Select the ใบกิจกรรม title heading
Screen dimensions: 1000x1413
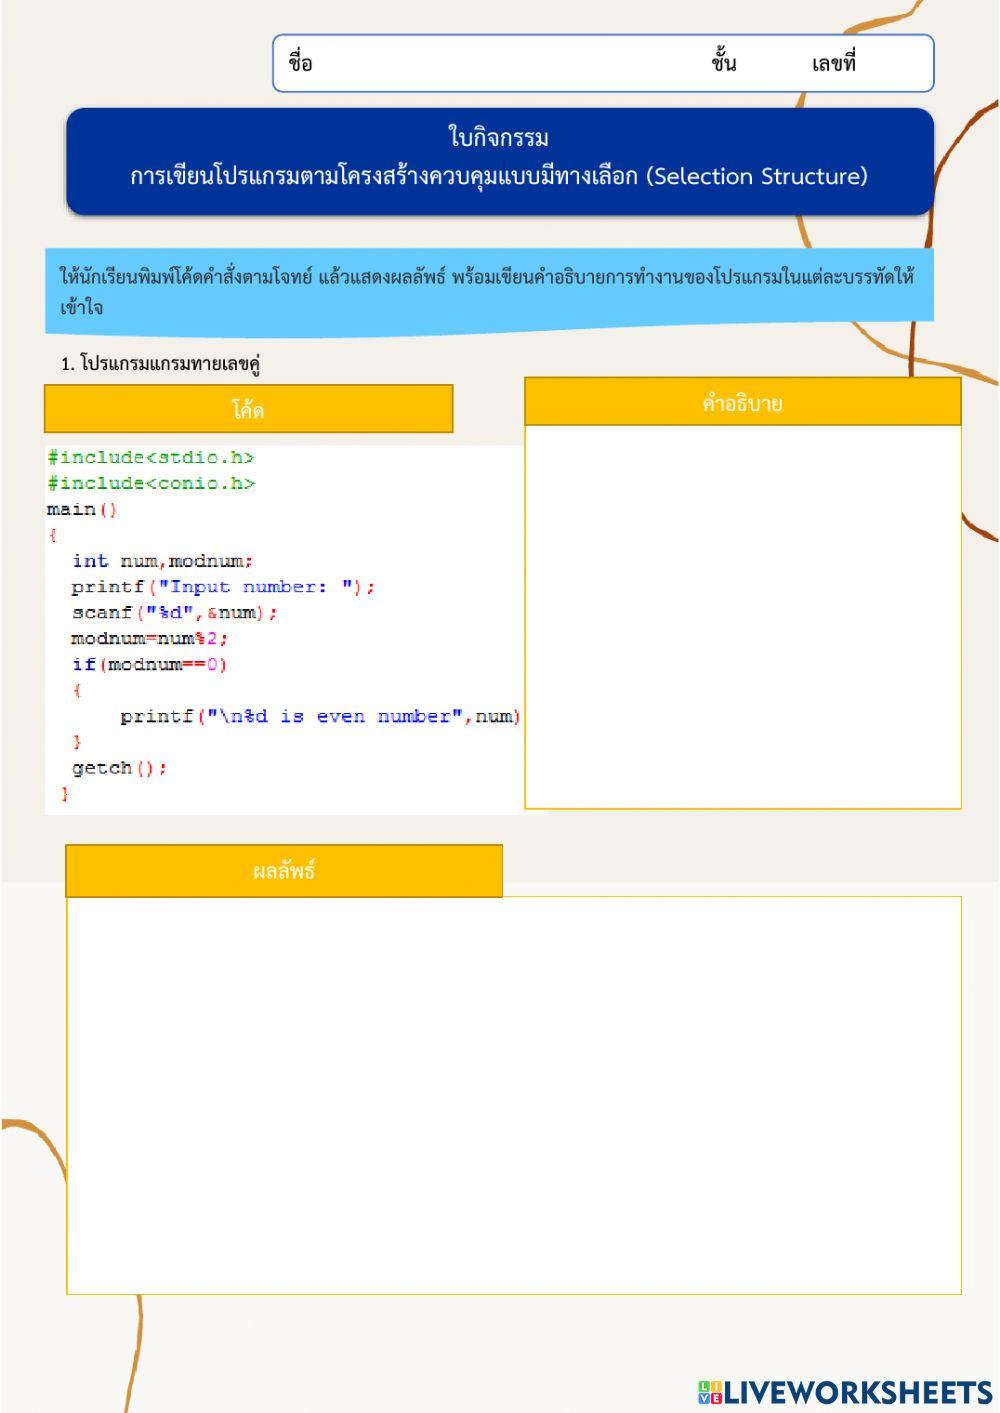point(498,137)
